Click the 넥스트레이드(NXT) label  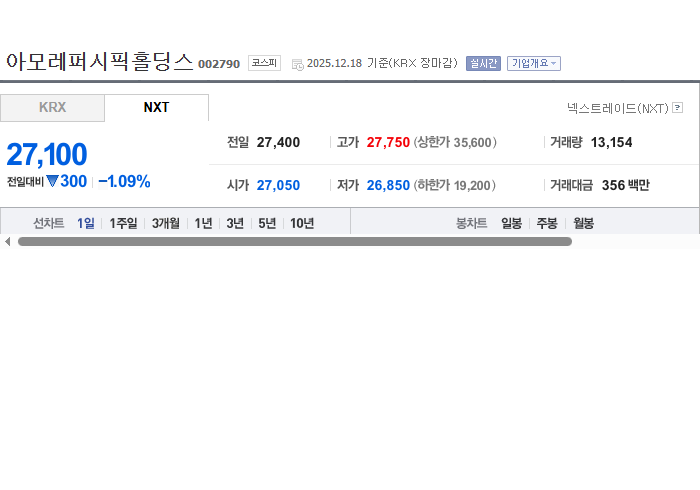click(x=617, y=108)
